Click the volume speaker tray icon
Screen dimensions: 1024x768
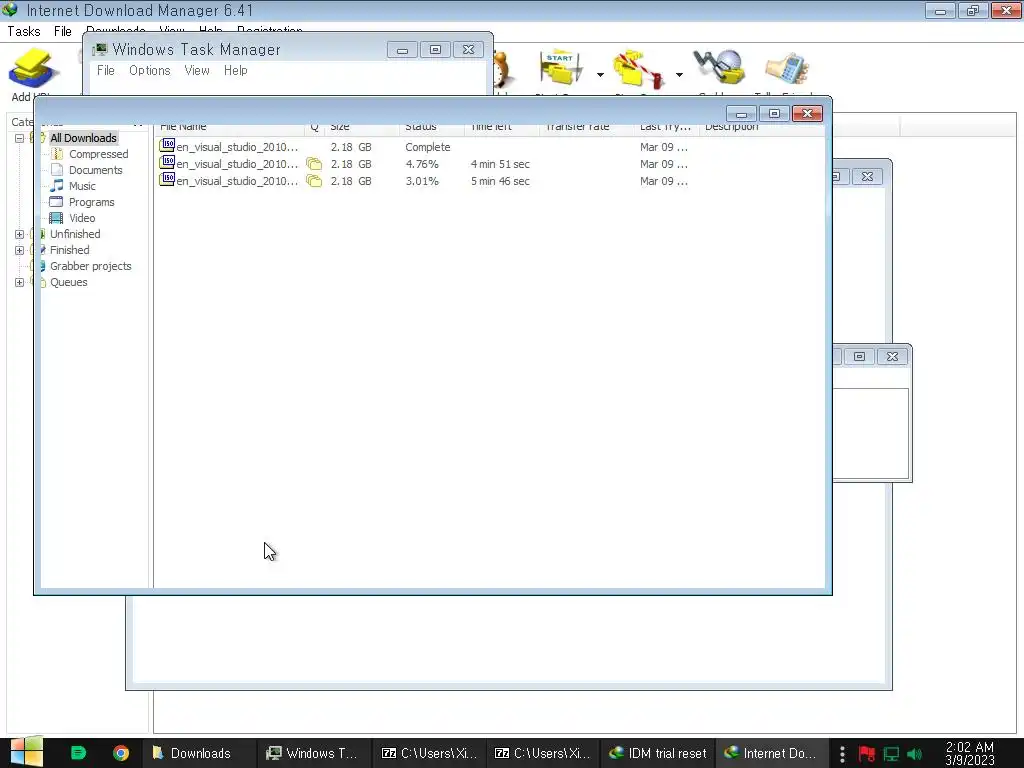[915, 754]
